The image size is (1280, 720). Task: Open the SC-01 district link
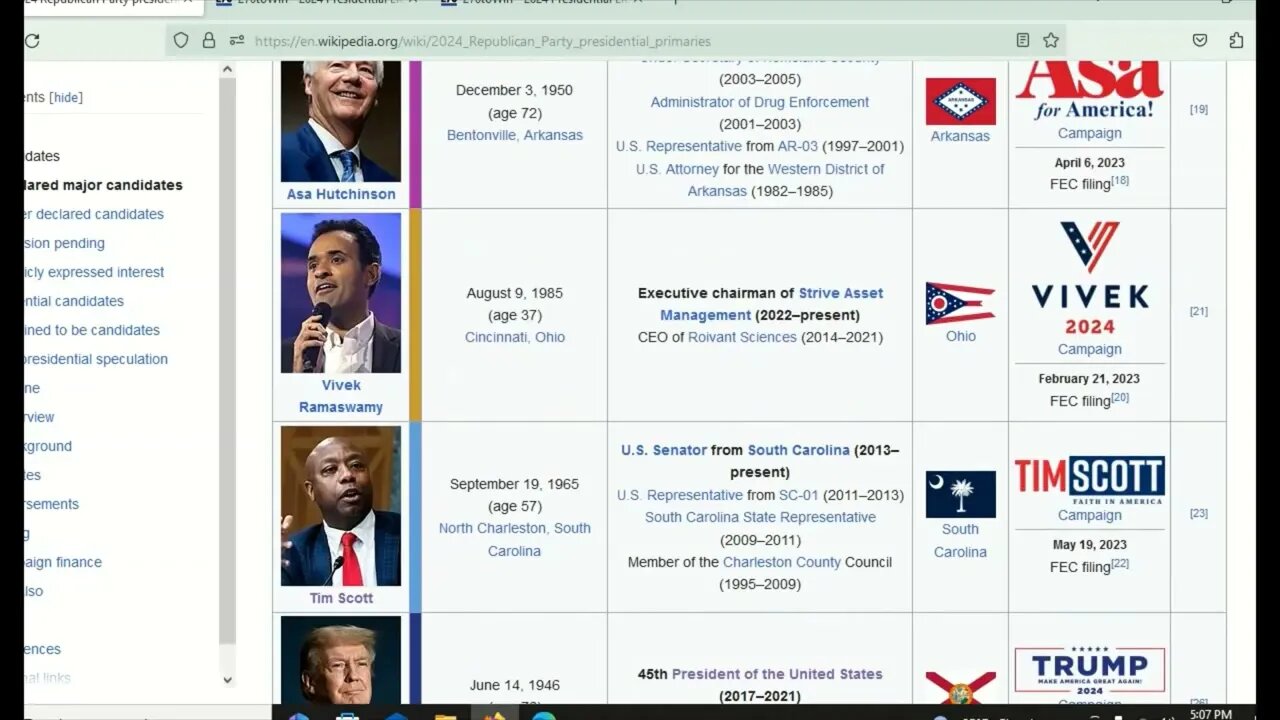[x=798, y=495]
